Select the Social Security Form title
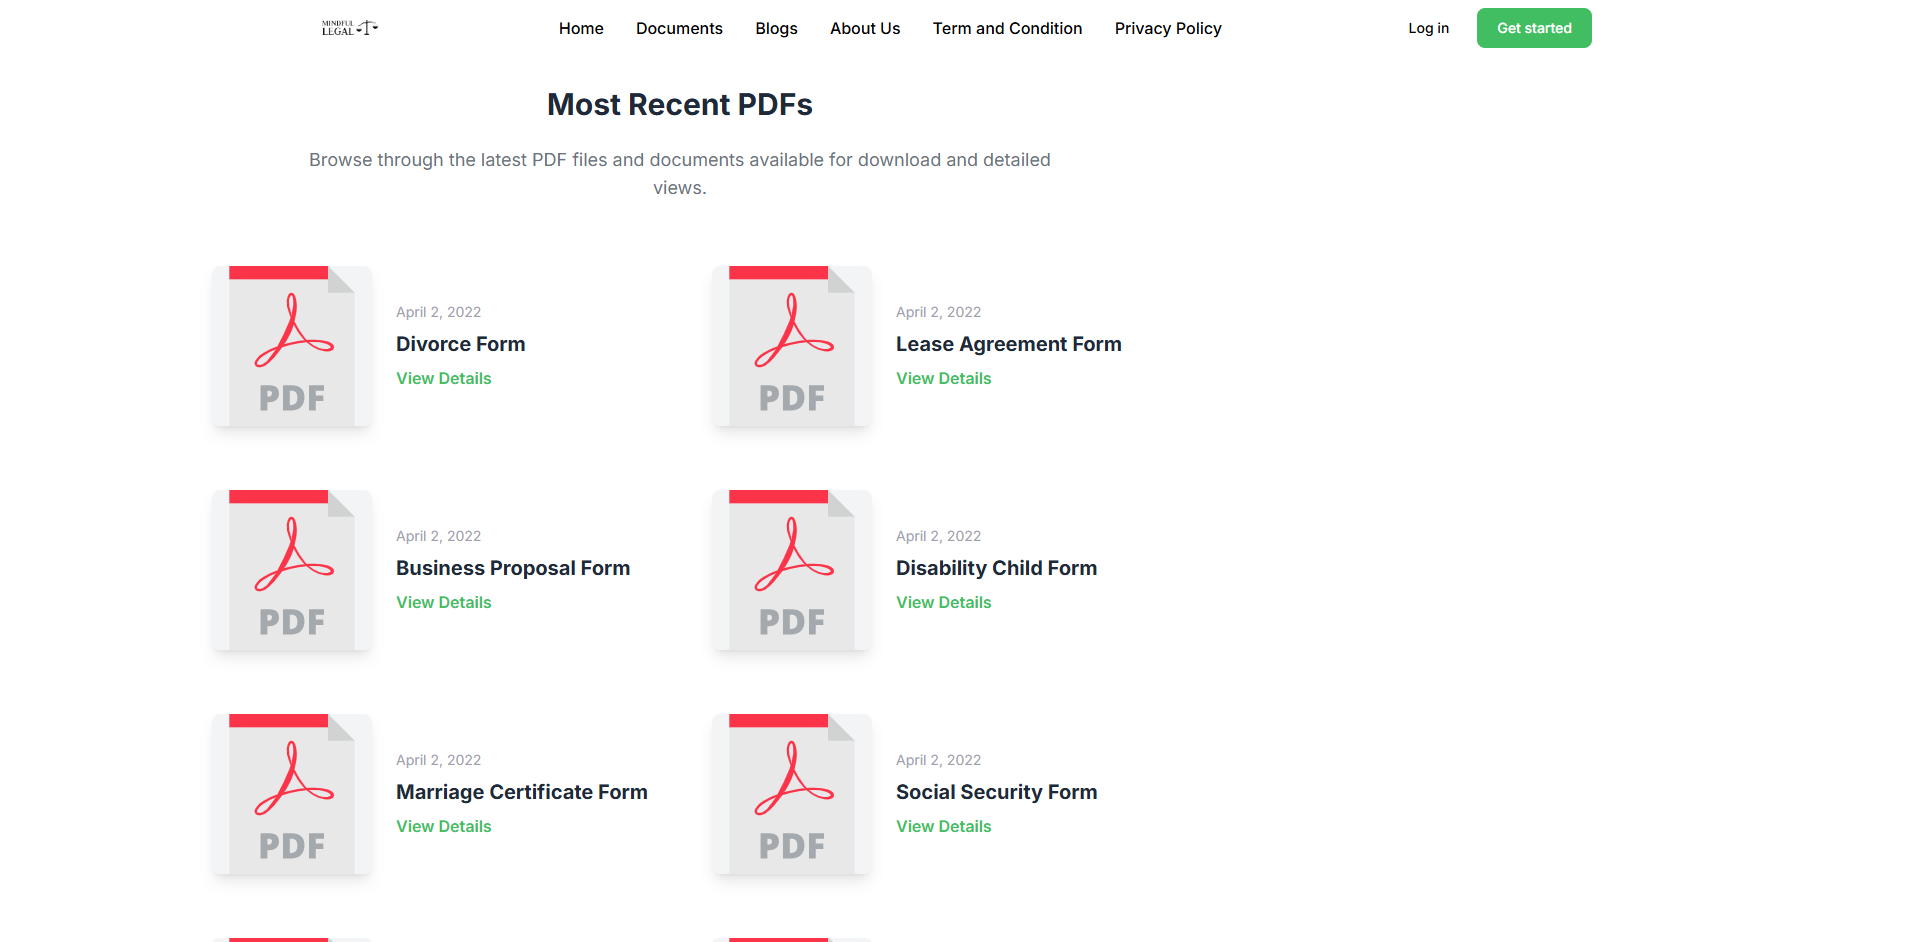Viewport: 1917px width, 942px height. click(997, 792)
